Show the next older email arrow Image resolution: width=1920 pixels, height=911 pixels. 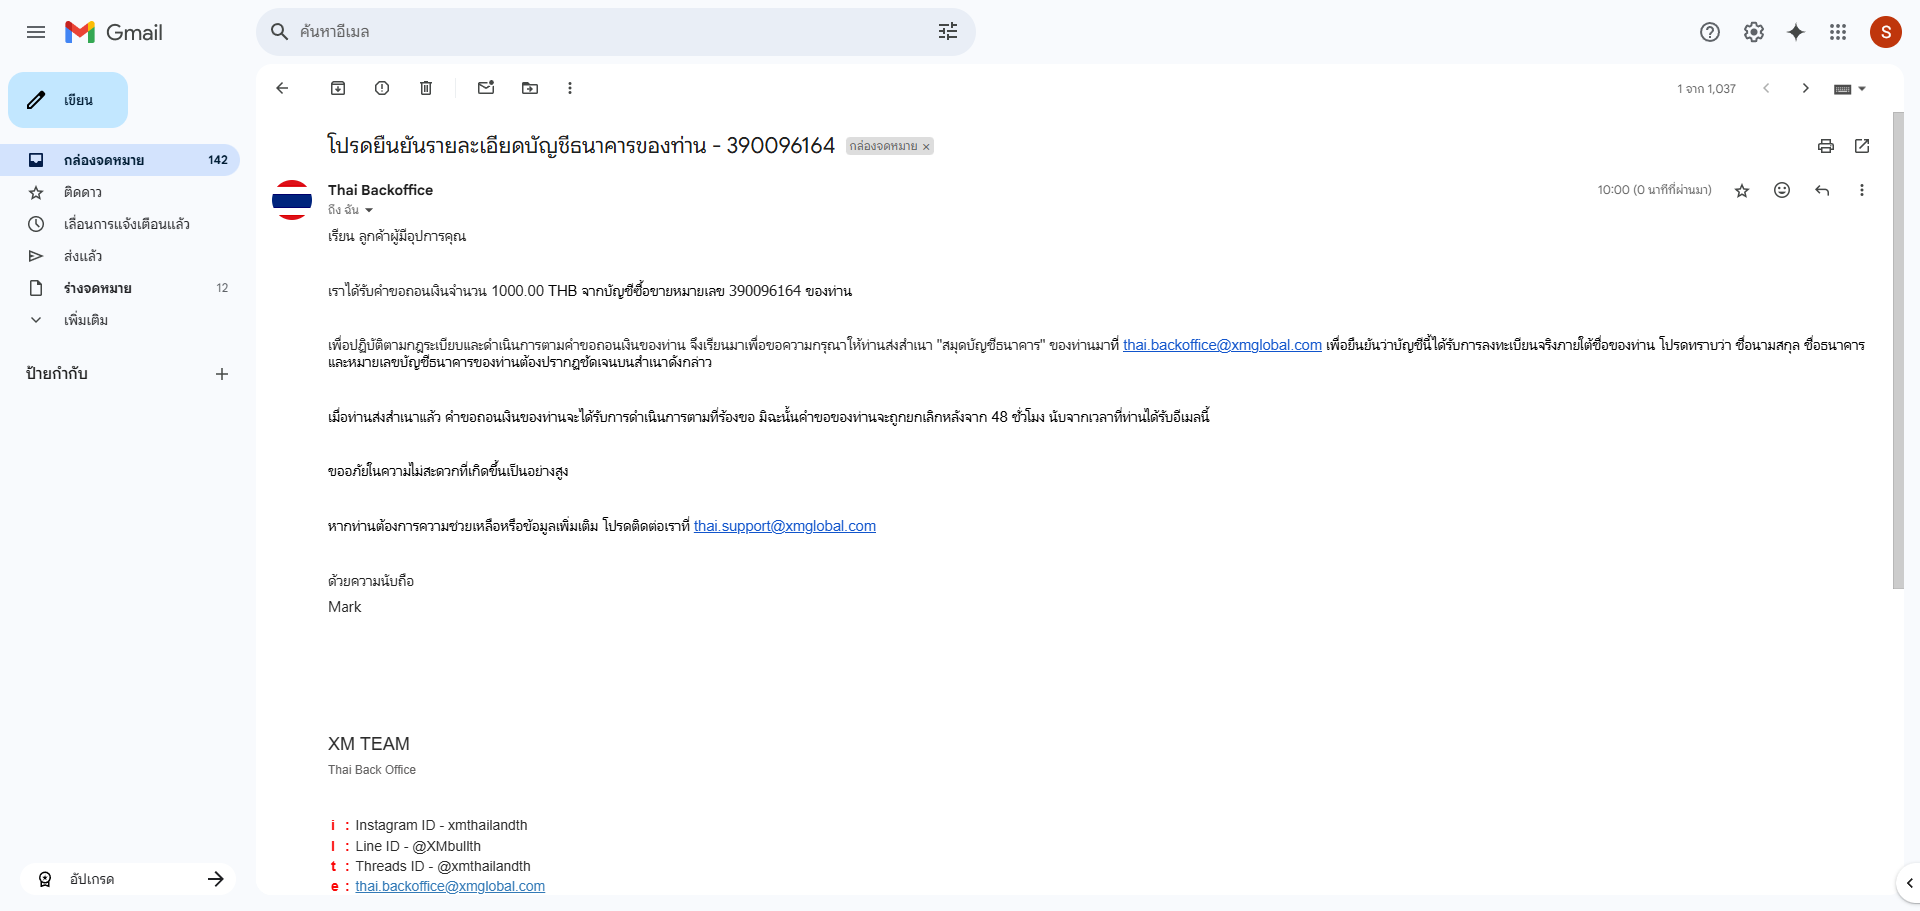click(1805, 88)
